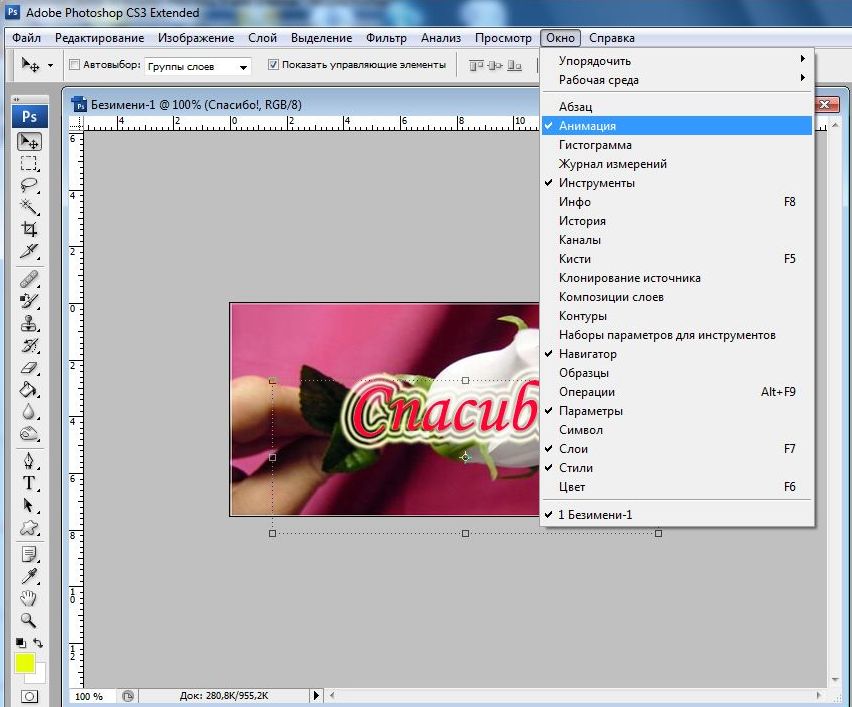This screenshot has width=852, height=707.
Task: Select the Dodge tool
Action: [29, 434]
